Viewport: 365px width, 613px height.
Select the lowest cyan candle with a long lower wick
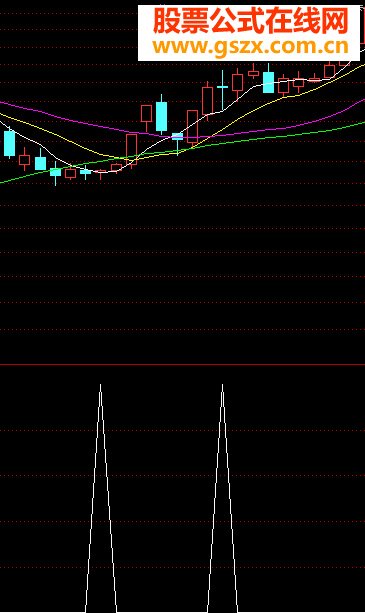[55, 172]
